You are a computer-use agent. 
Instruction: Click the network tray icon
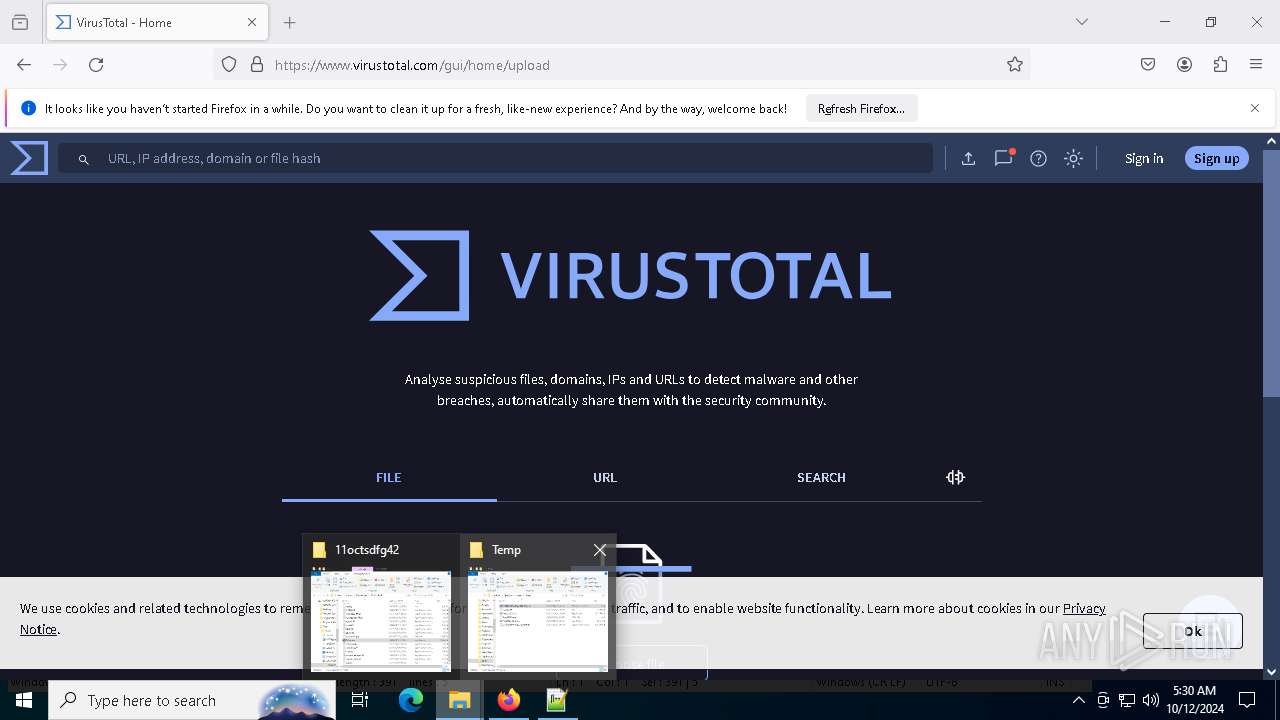[x=1127, y=700]
